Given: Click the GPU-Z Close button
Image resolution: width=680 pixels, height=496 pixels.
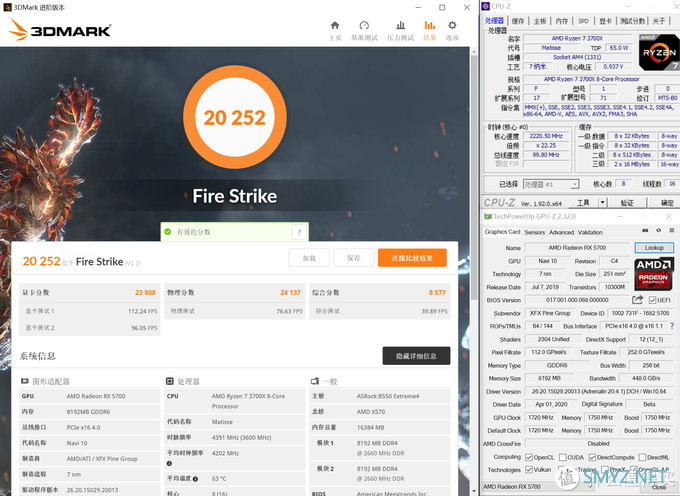Looking at the screenshot, I should point(658,487).
